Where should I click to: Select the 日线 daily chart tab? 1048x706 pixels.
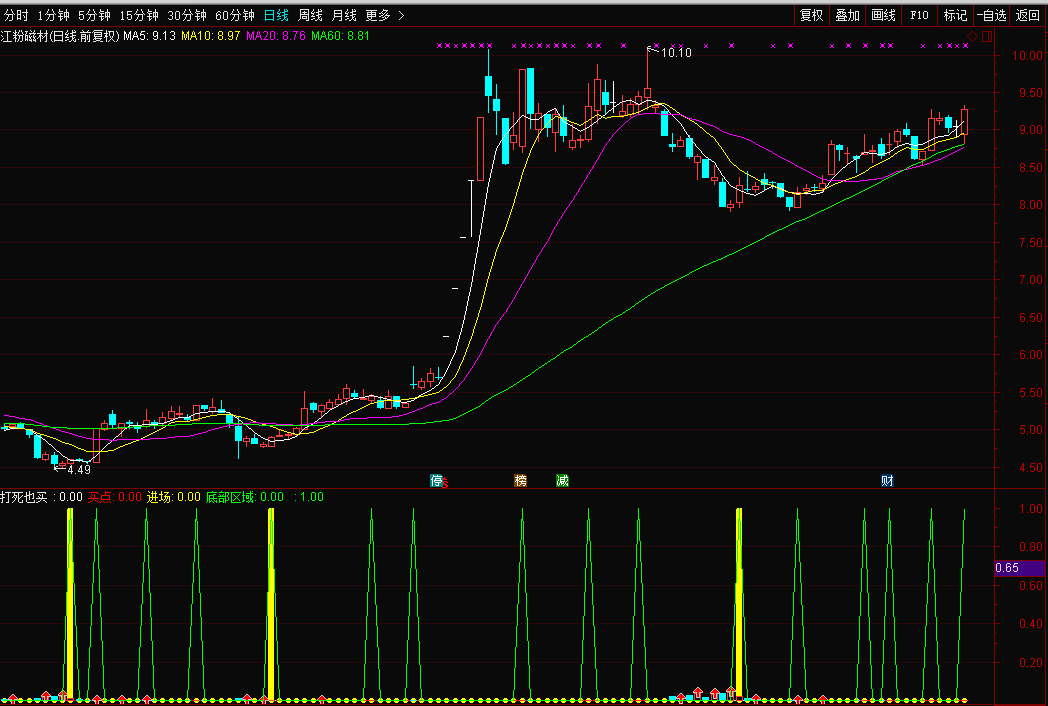click(x=276, y=15)
